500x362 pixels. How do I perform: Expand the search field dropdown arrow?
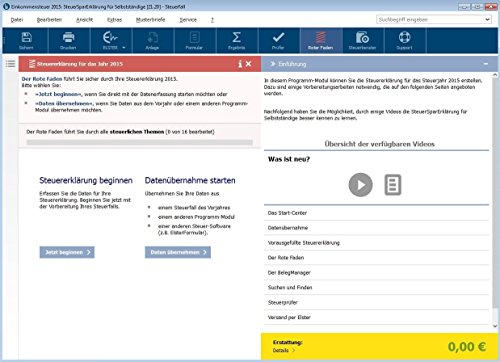[x=487, y=20]
